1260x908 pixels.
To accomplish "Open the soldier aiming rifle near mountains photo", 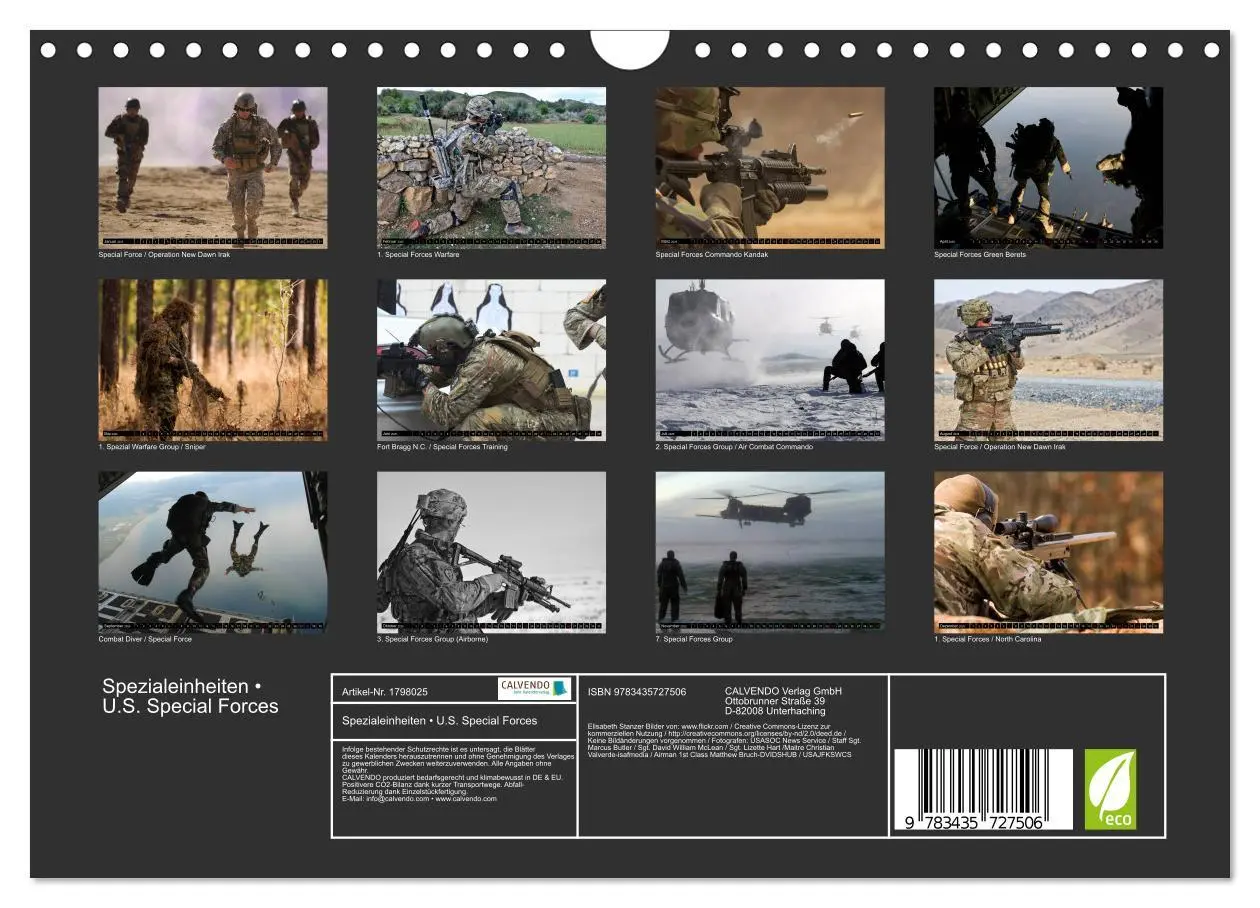I will tap(1048, 360).
